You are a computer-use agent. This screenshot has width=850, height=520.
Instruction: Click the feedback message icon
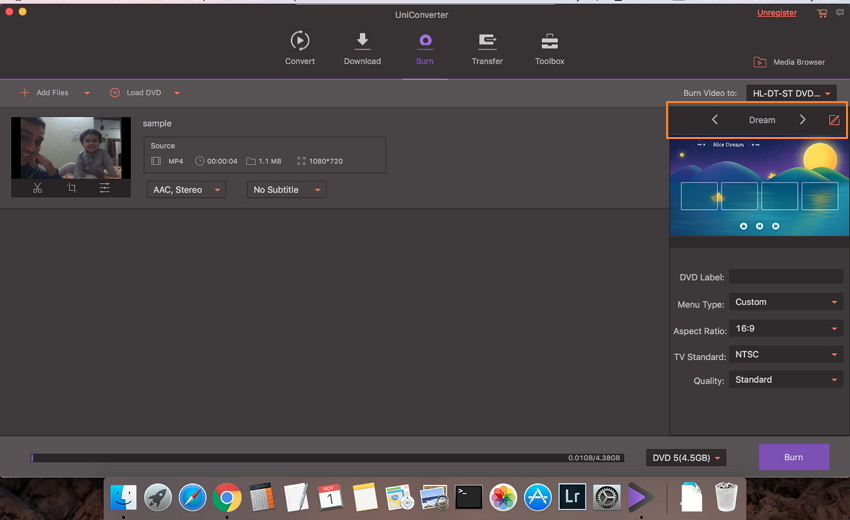point(840,12)
